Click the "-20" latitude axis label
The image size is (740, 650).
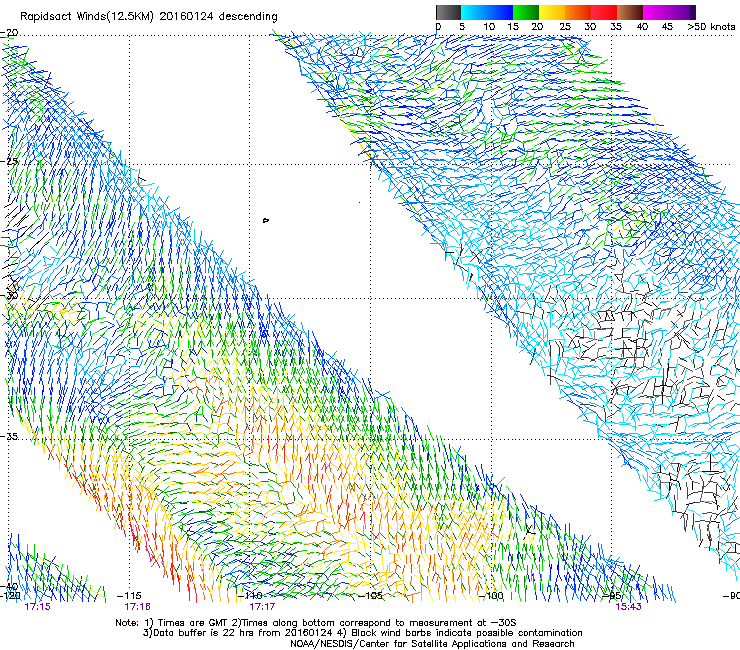[x=9, y=33]
